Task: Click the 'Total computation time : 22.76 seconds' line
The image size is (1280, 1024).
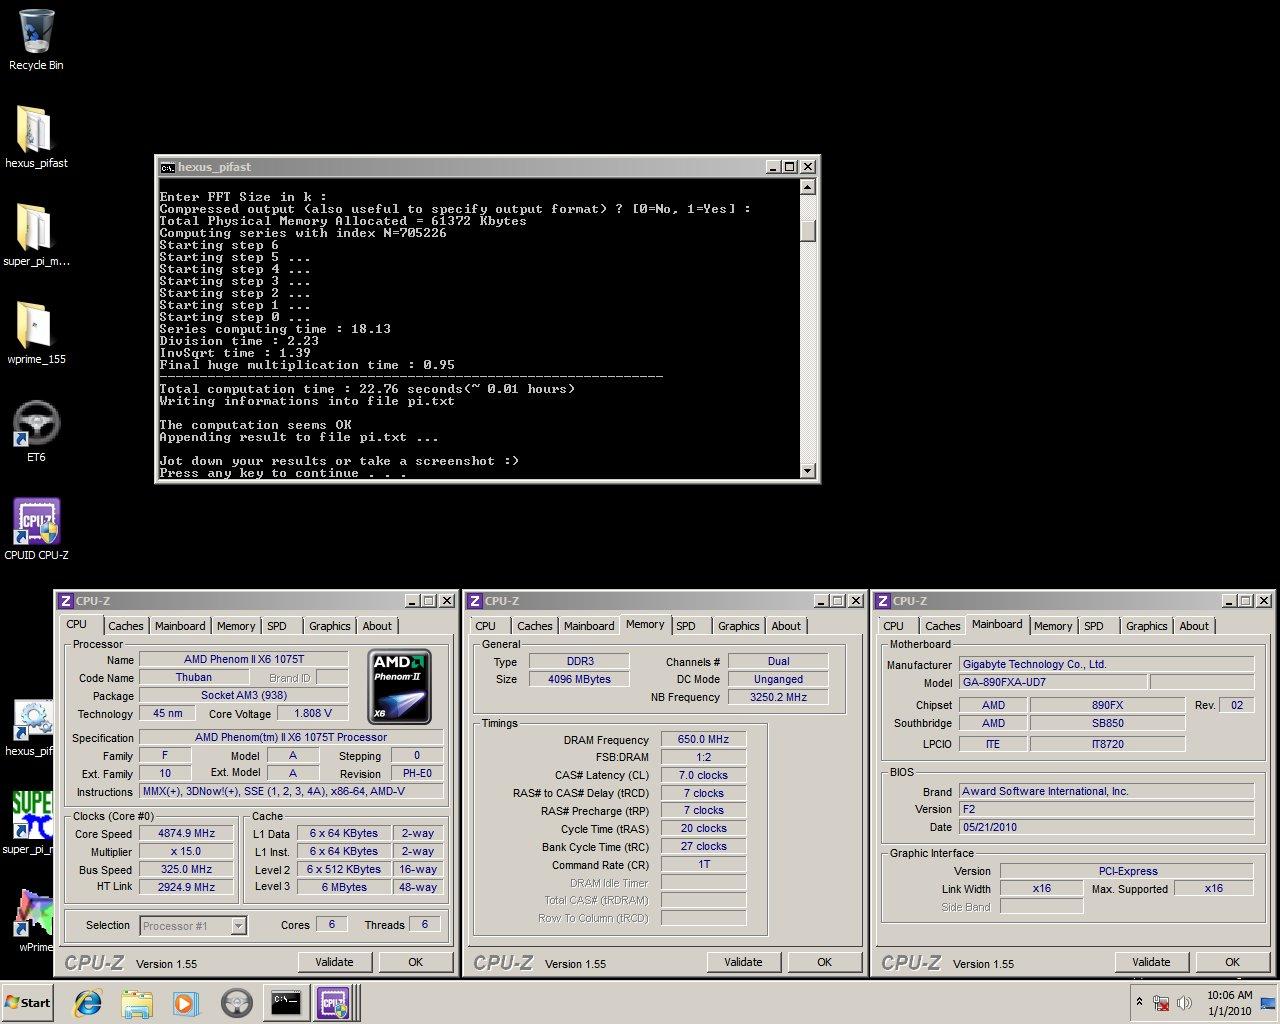Action: pos(368,389)
